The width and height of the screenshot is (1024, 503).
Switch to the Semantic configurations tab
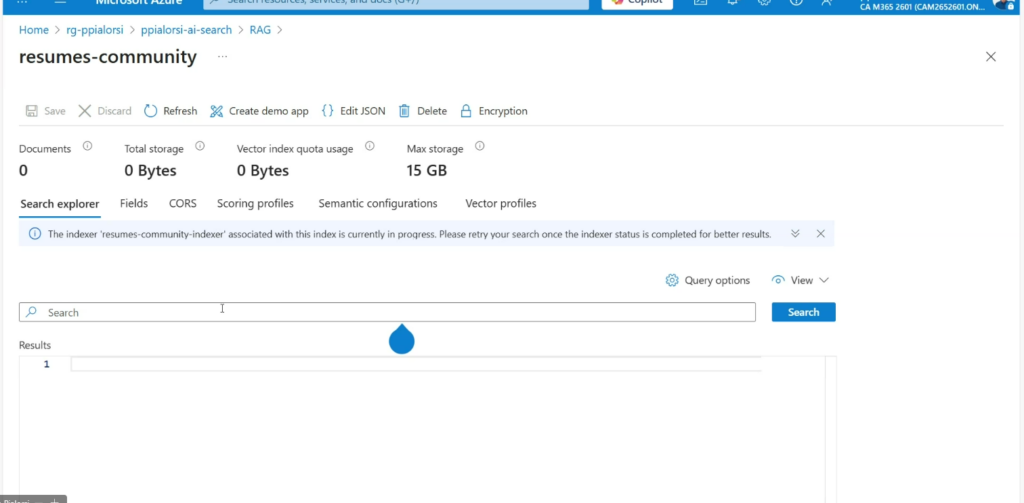click(x=377, y=204)
